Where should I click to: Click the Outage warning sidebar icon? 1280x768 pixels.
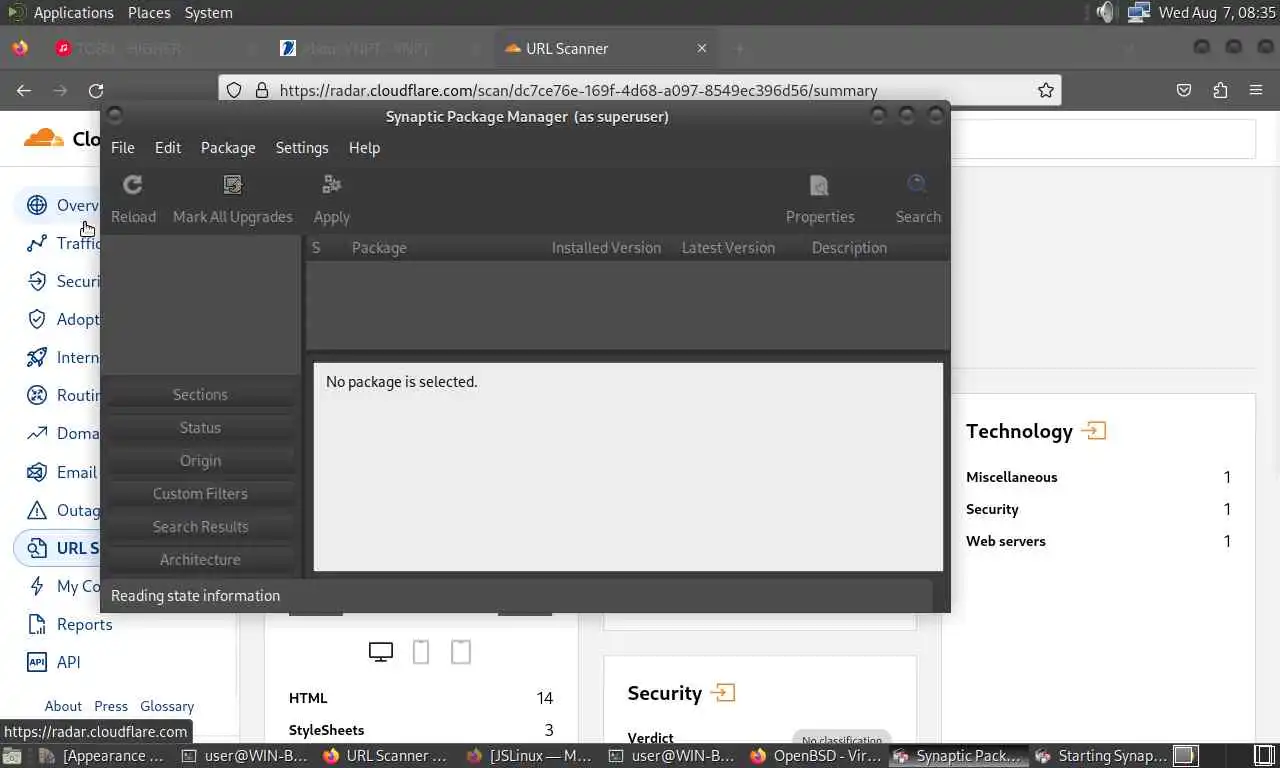point(37,510)
